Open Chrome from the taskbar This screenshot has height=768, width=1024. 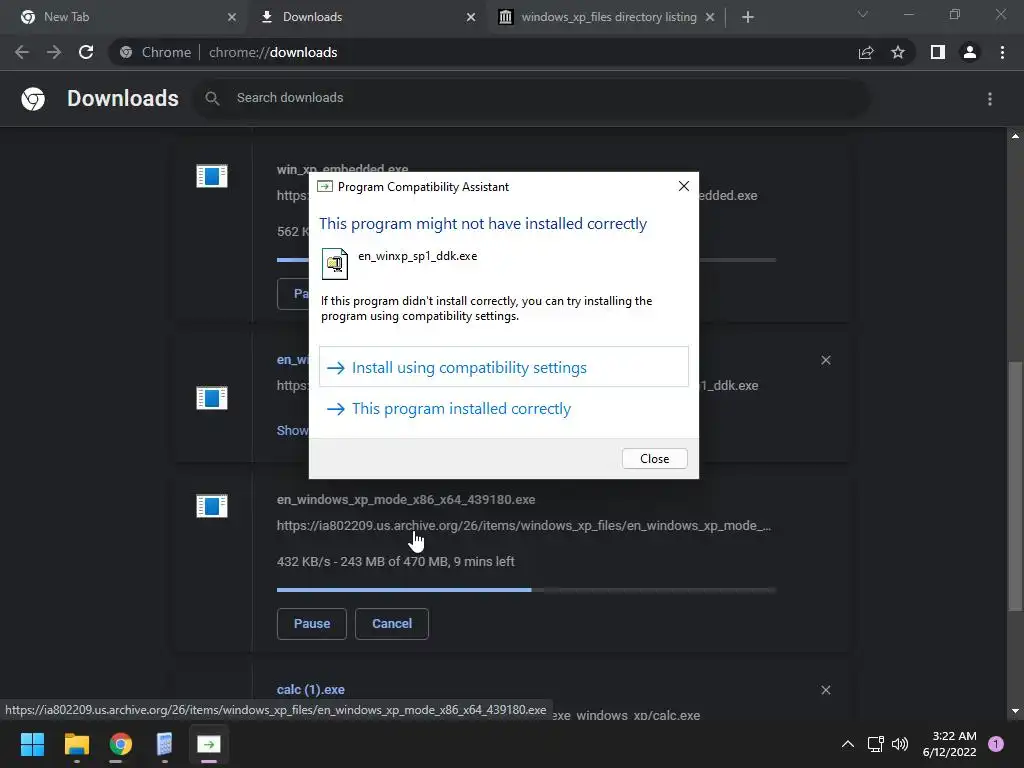tap(121, 744)
